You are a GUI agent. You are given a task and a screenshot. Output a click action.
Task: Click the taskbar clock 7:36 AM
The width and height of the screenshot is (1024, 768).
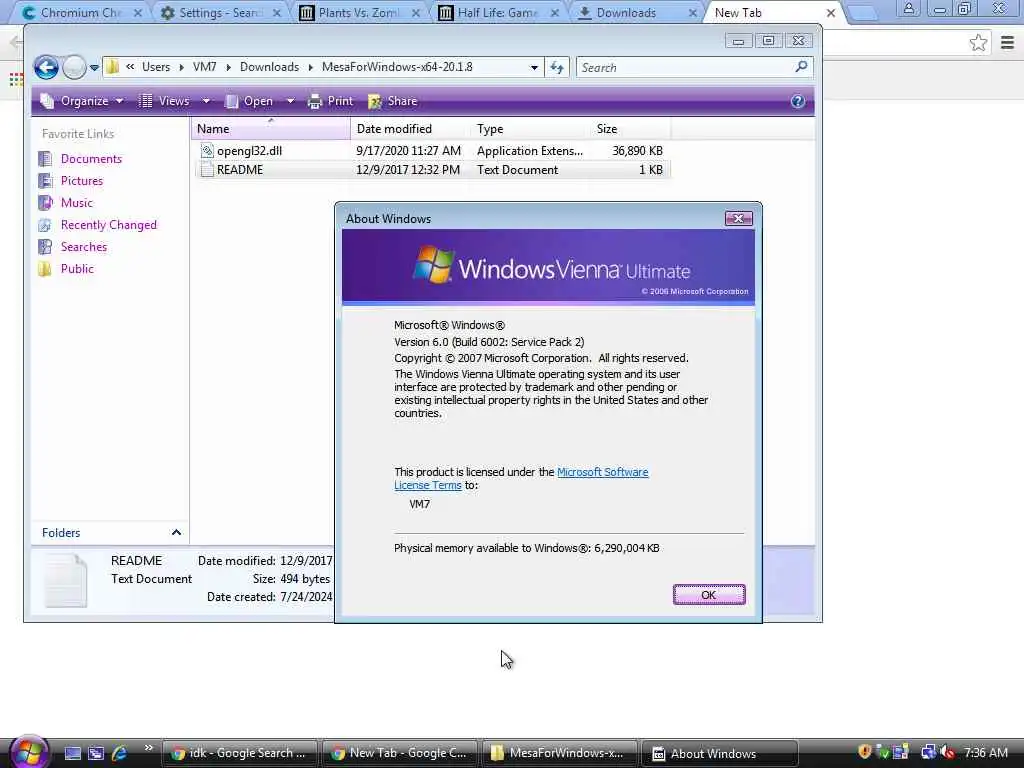pos(986,753)
